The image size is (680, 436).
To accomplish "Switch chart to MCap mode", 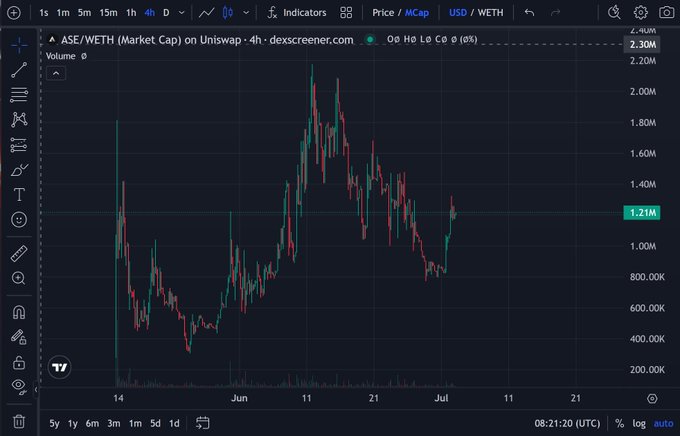I will coord(417,13).
